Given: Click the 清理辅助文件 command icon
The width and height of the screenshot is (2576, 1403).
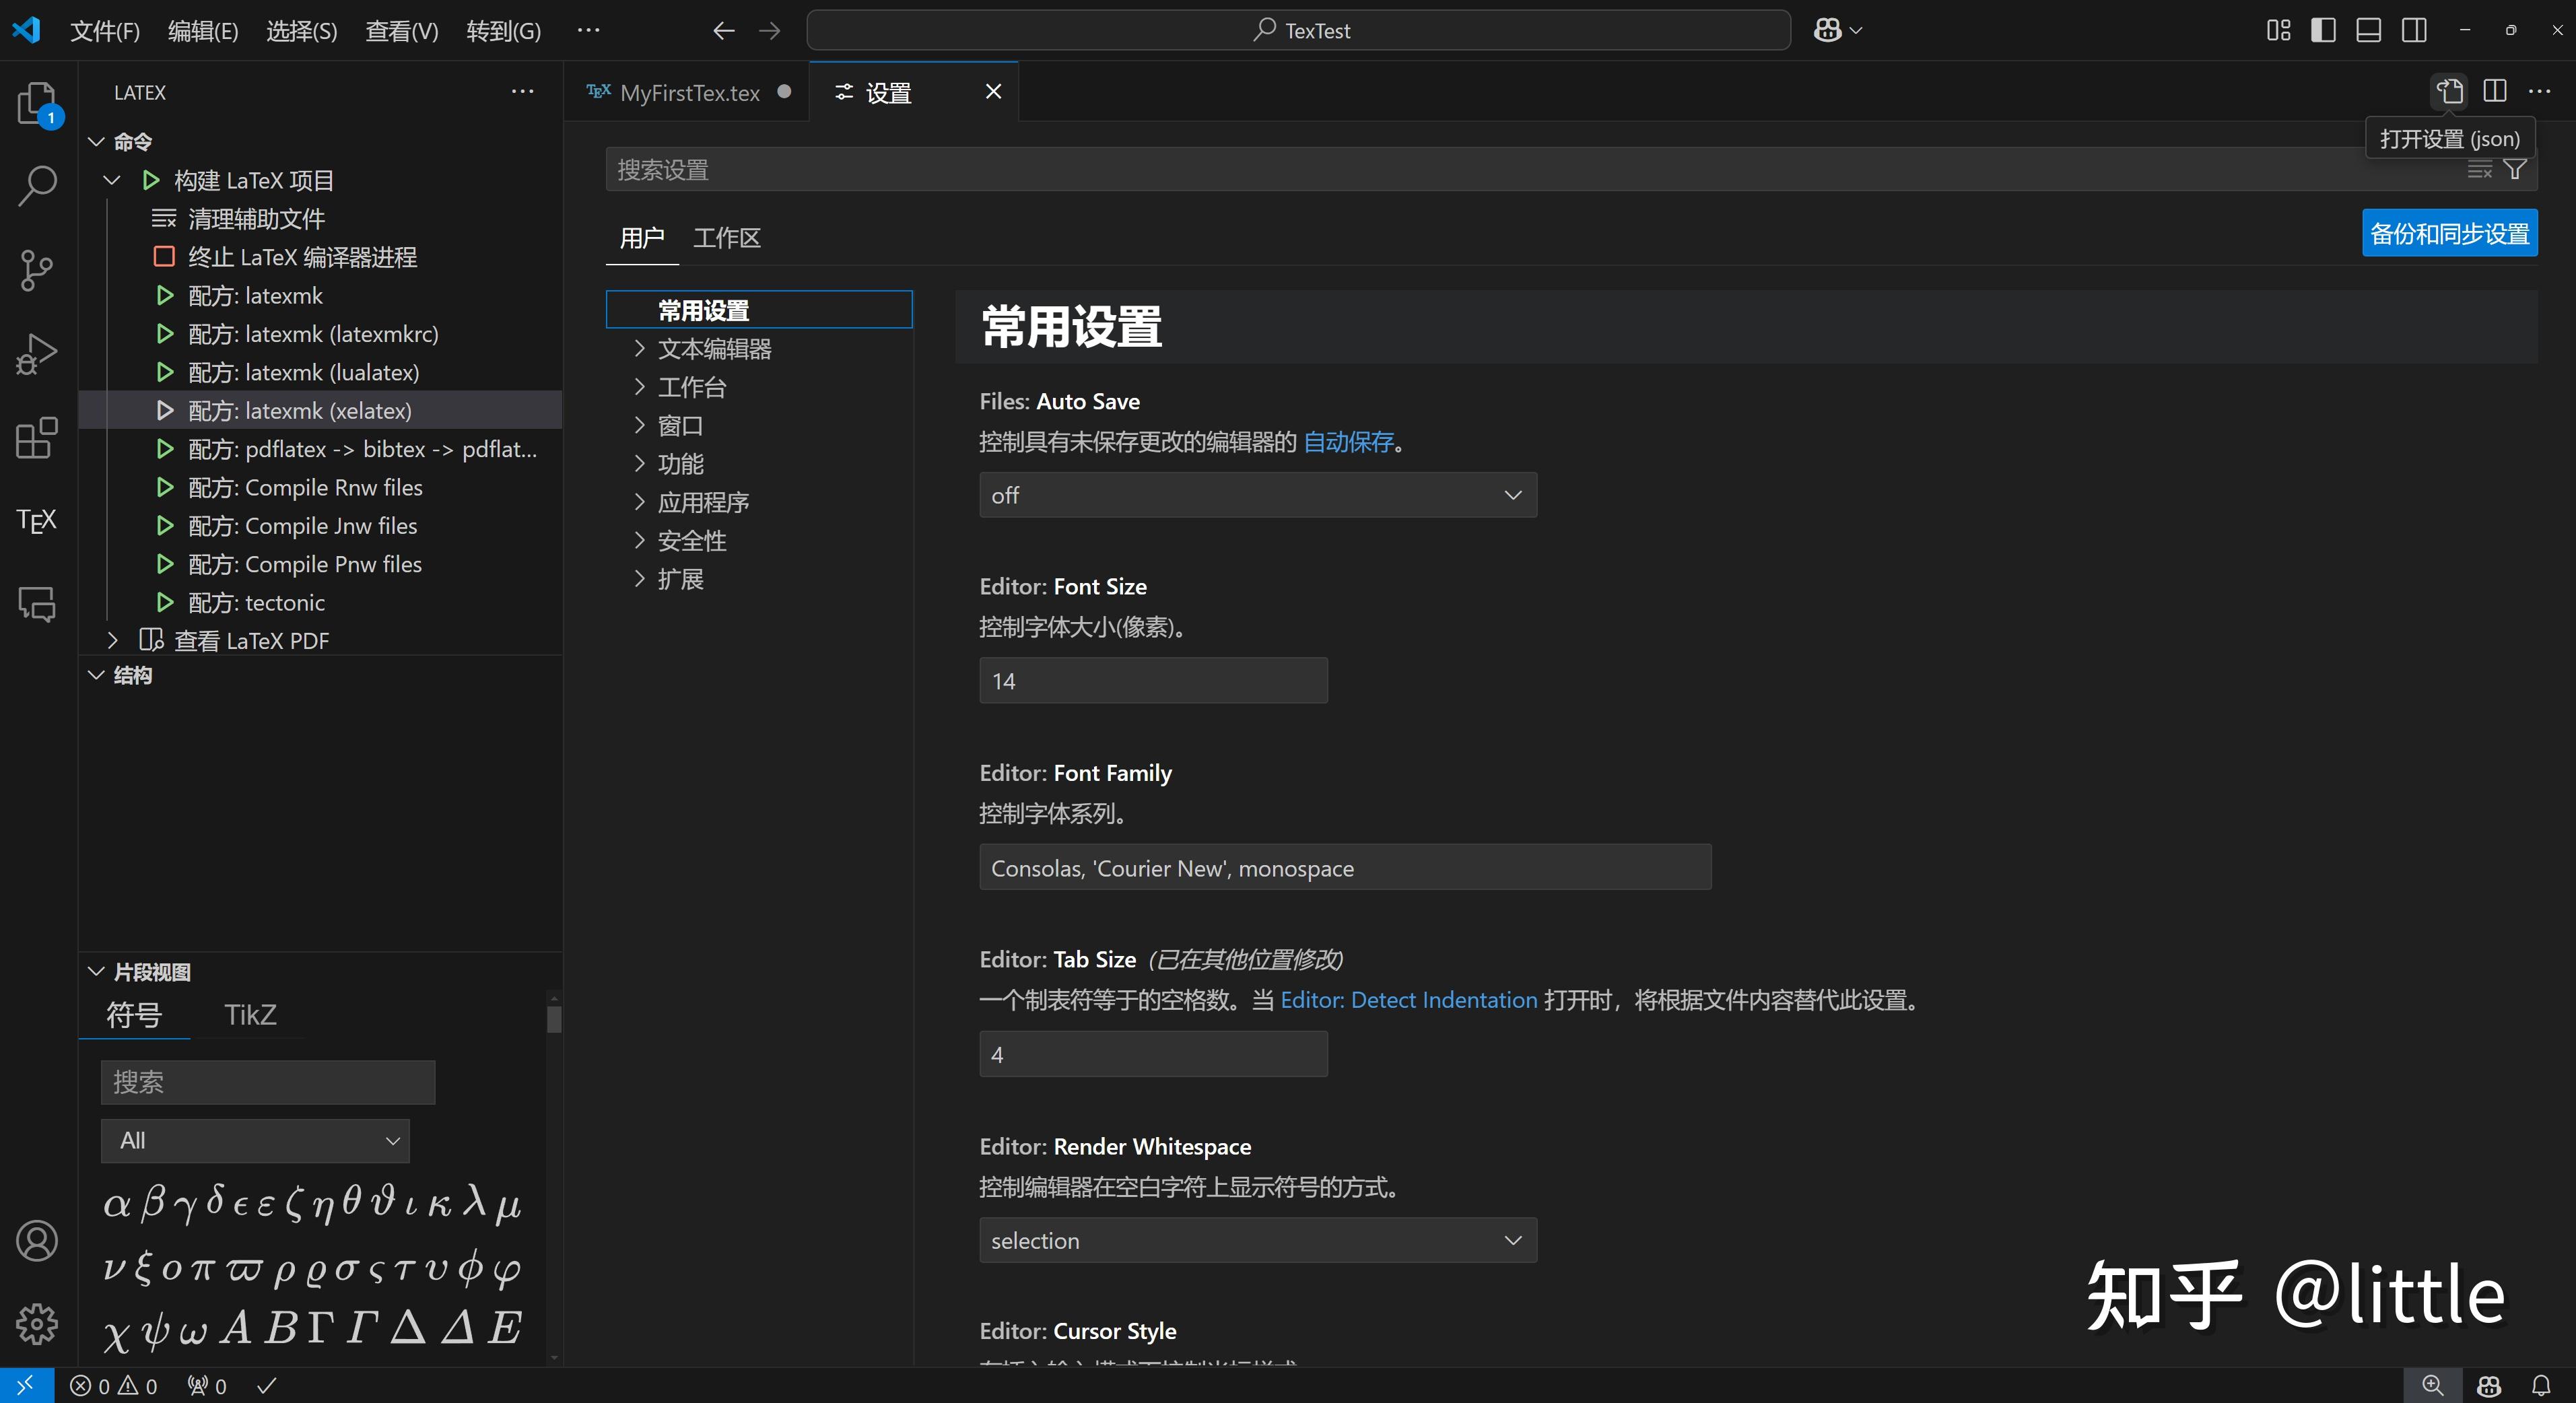Looking at the screenshot, I should tap(163, 218).
